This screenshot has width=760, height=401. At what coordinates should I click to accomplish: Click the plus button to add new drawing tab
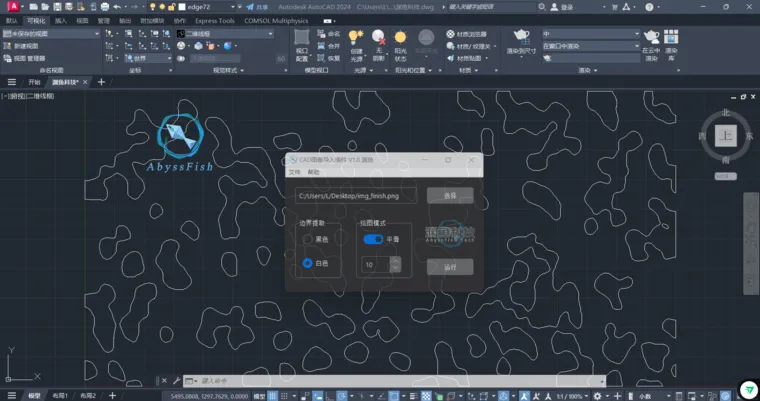click(101, 82)
